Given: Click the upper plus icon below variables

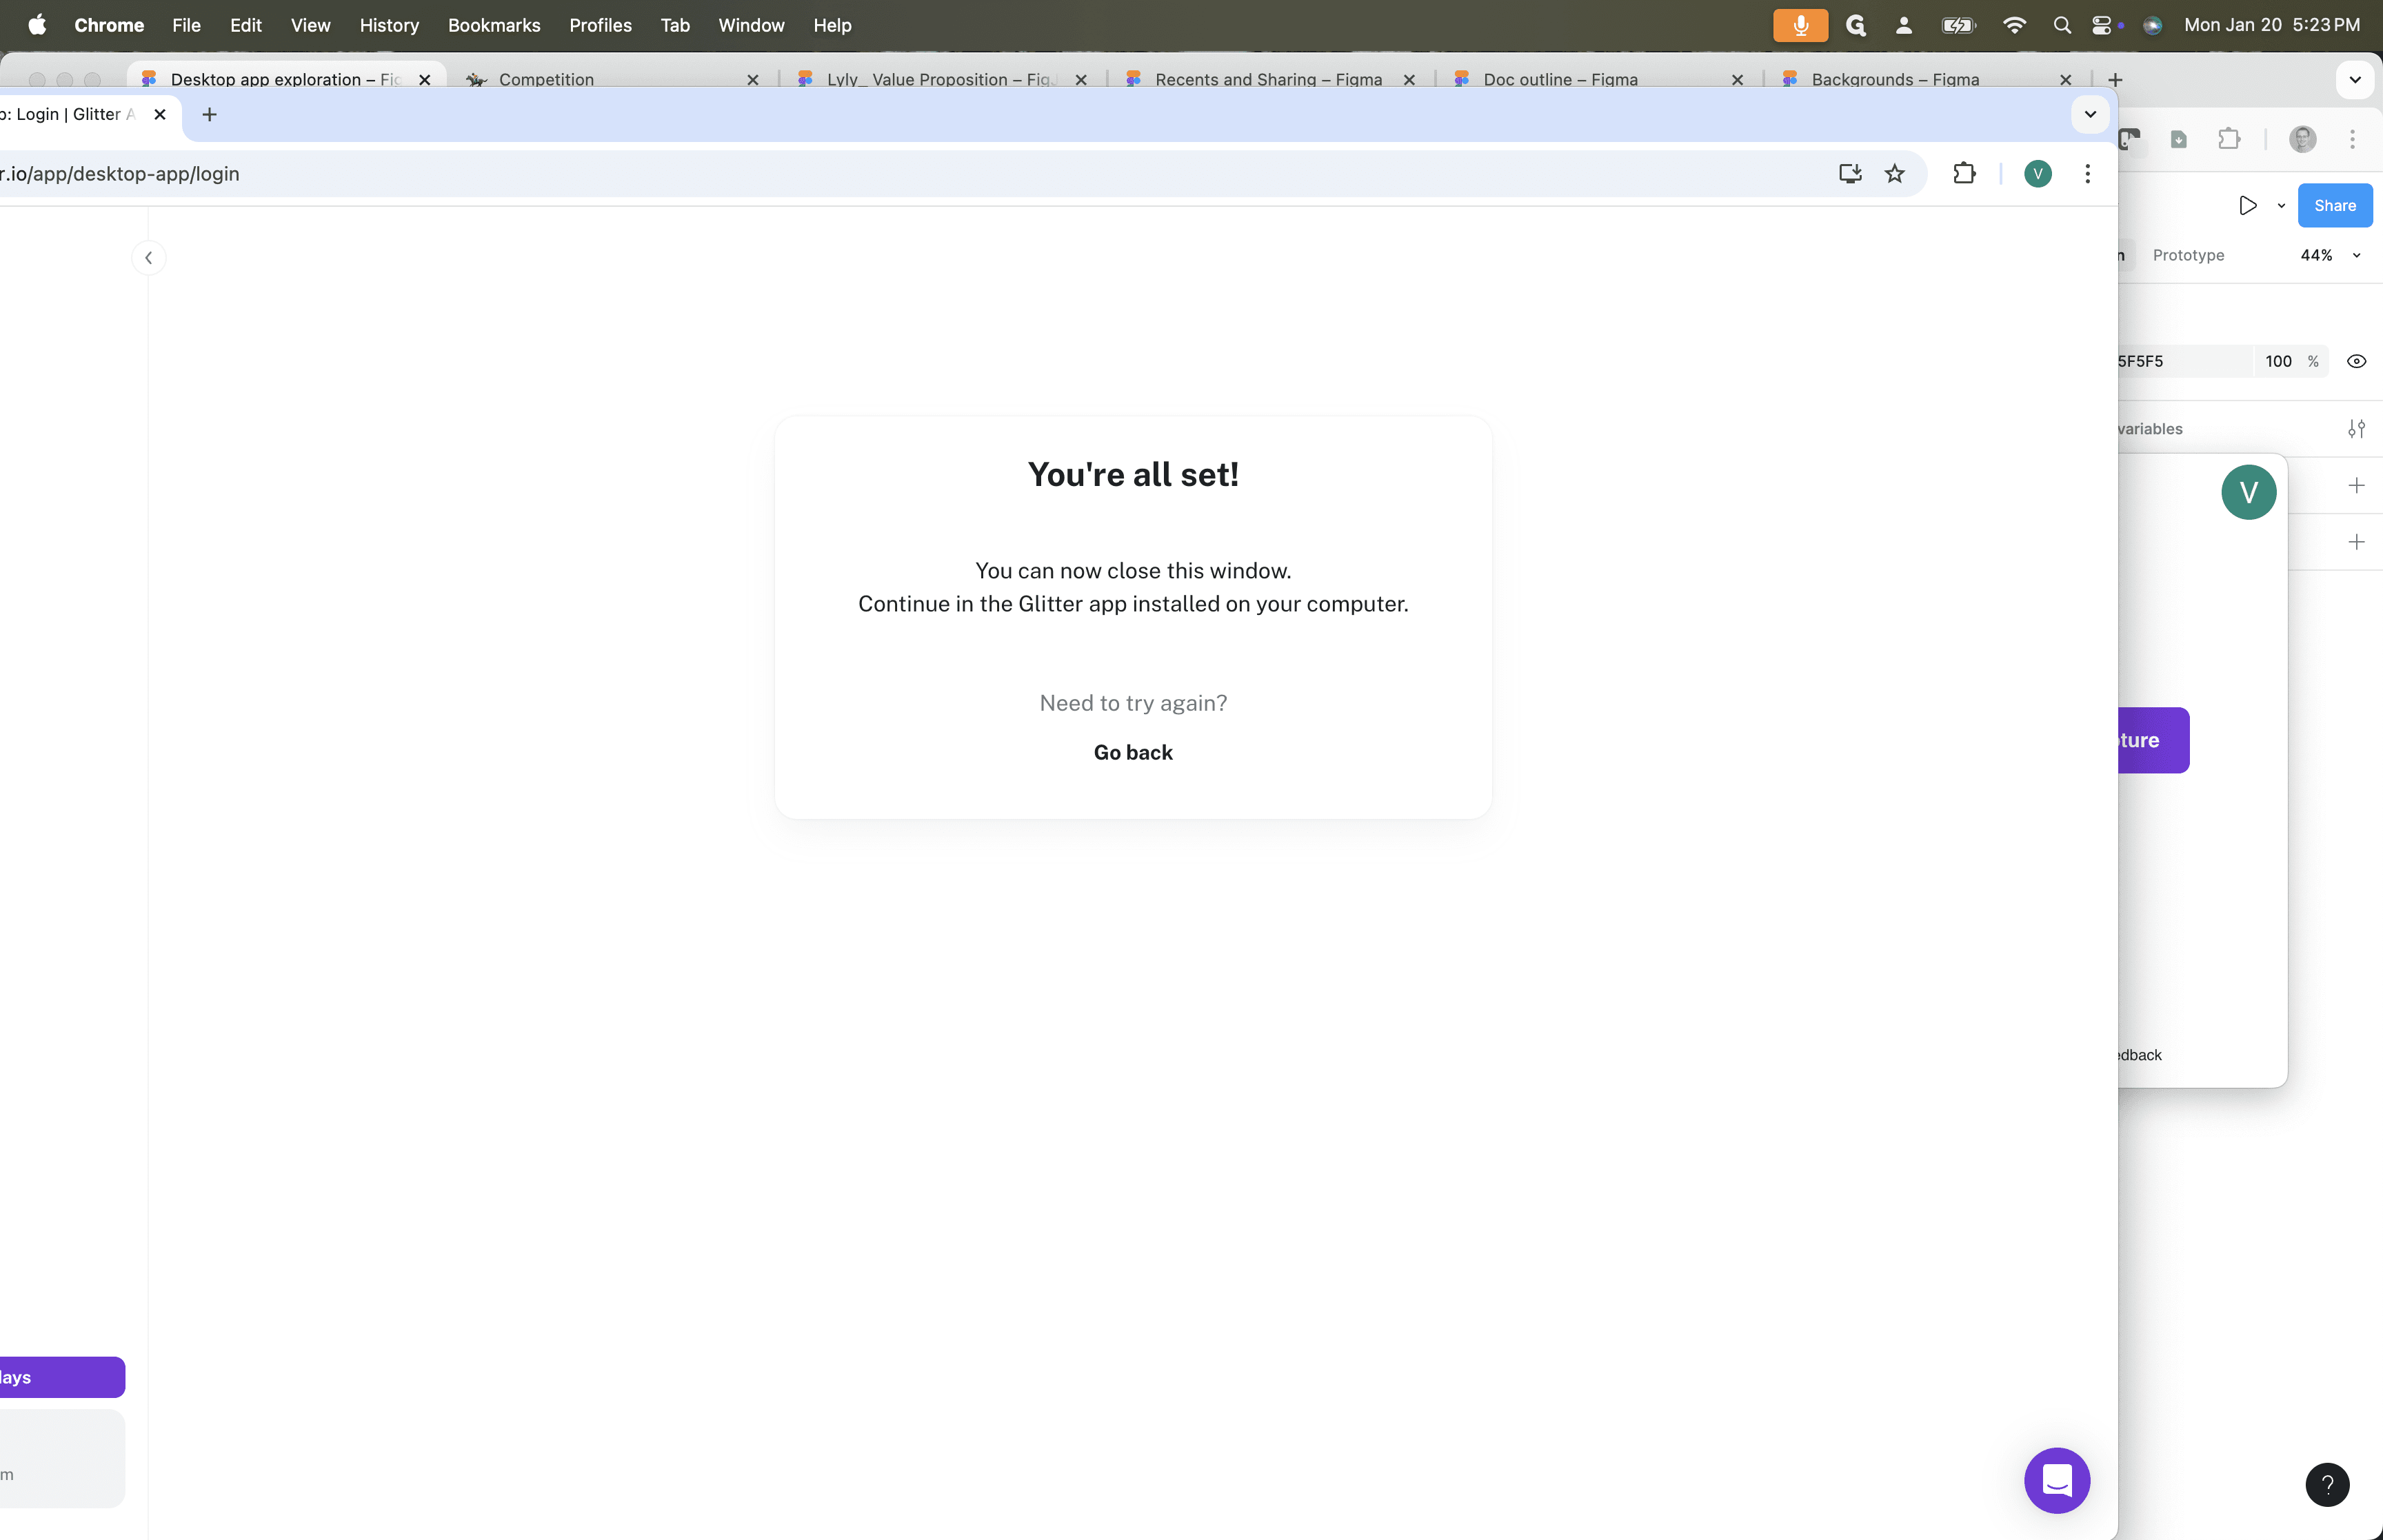Looking at the screenshot, I should 2356,486.
